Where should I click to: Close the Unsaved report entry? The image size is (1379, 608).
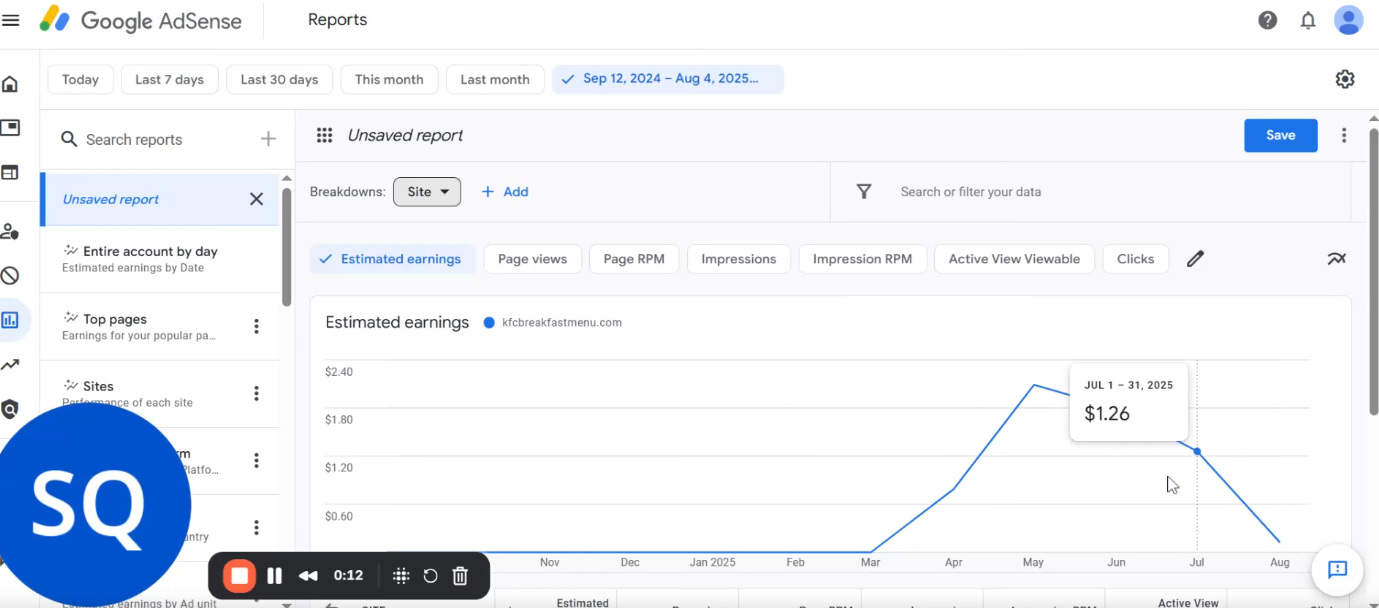coord(256,199)
